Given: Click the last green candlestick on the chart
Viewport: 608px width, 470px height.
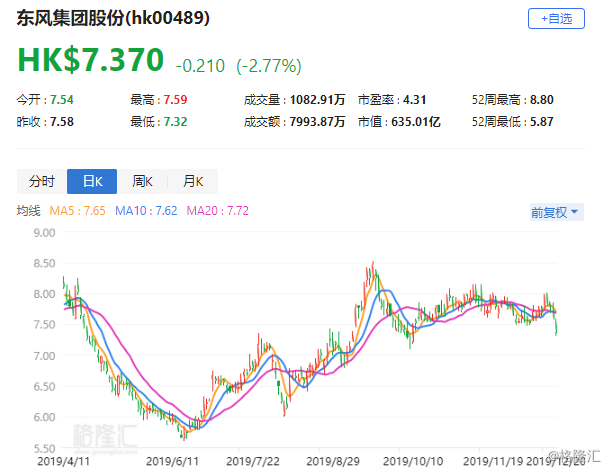Looking at the screenshot, I should 556,327.
